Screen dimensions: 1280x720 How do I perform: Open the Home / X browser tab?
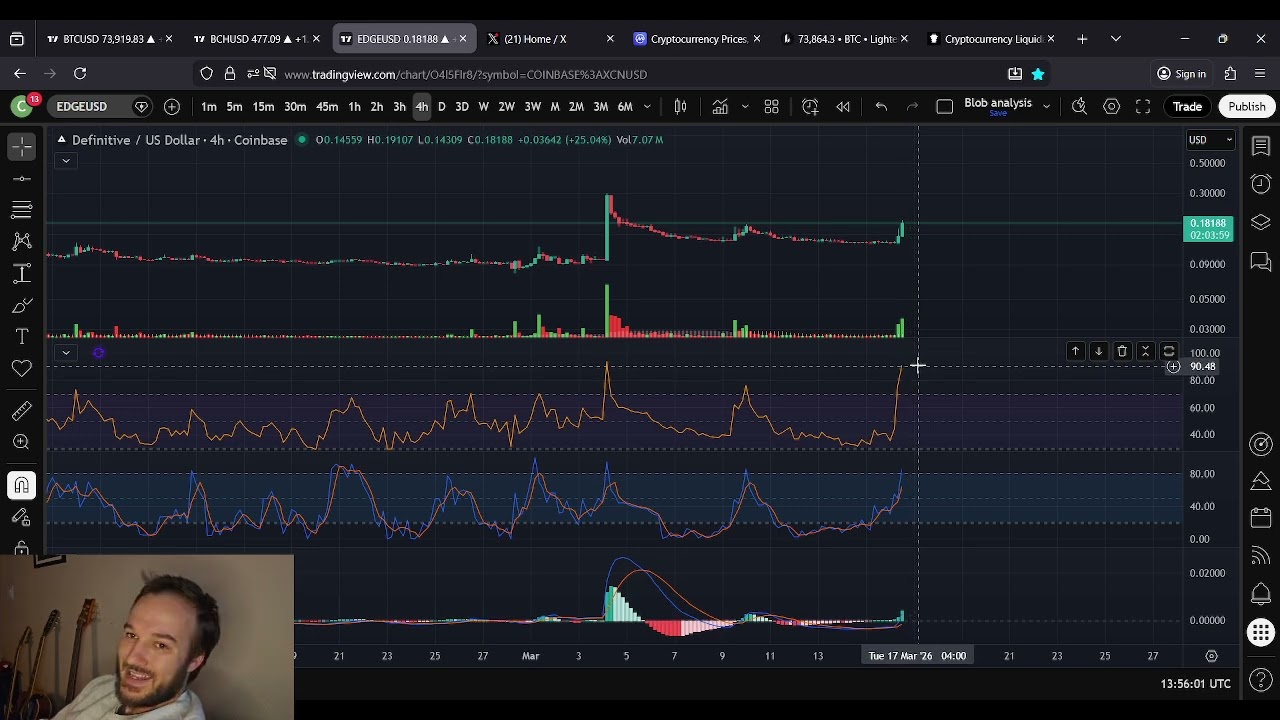(550, 39)
